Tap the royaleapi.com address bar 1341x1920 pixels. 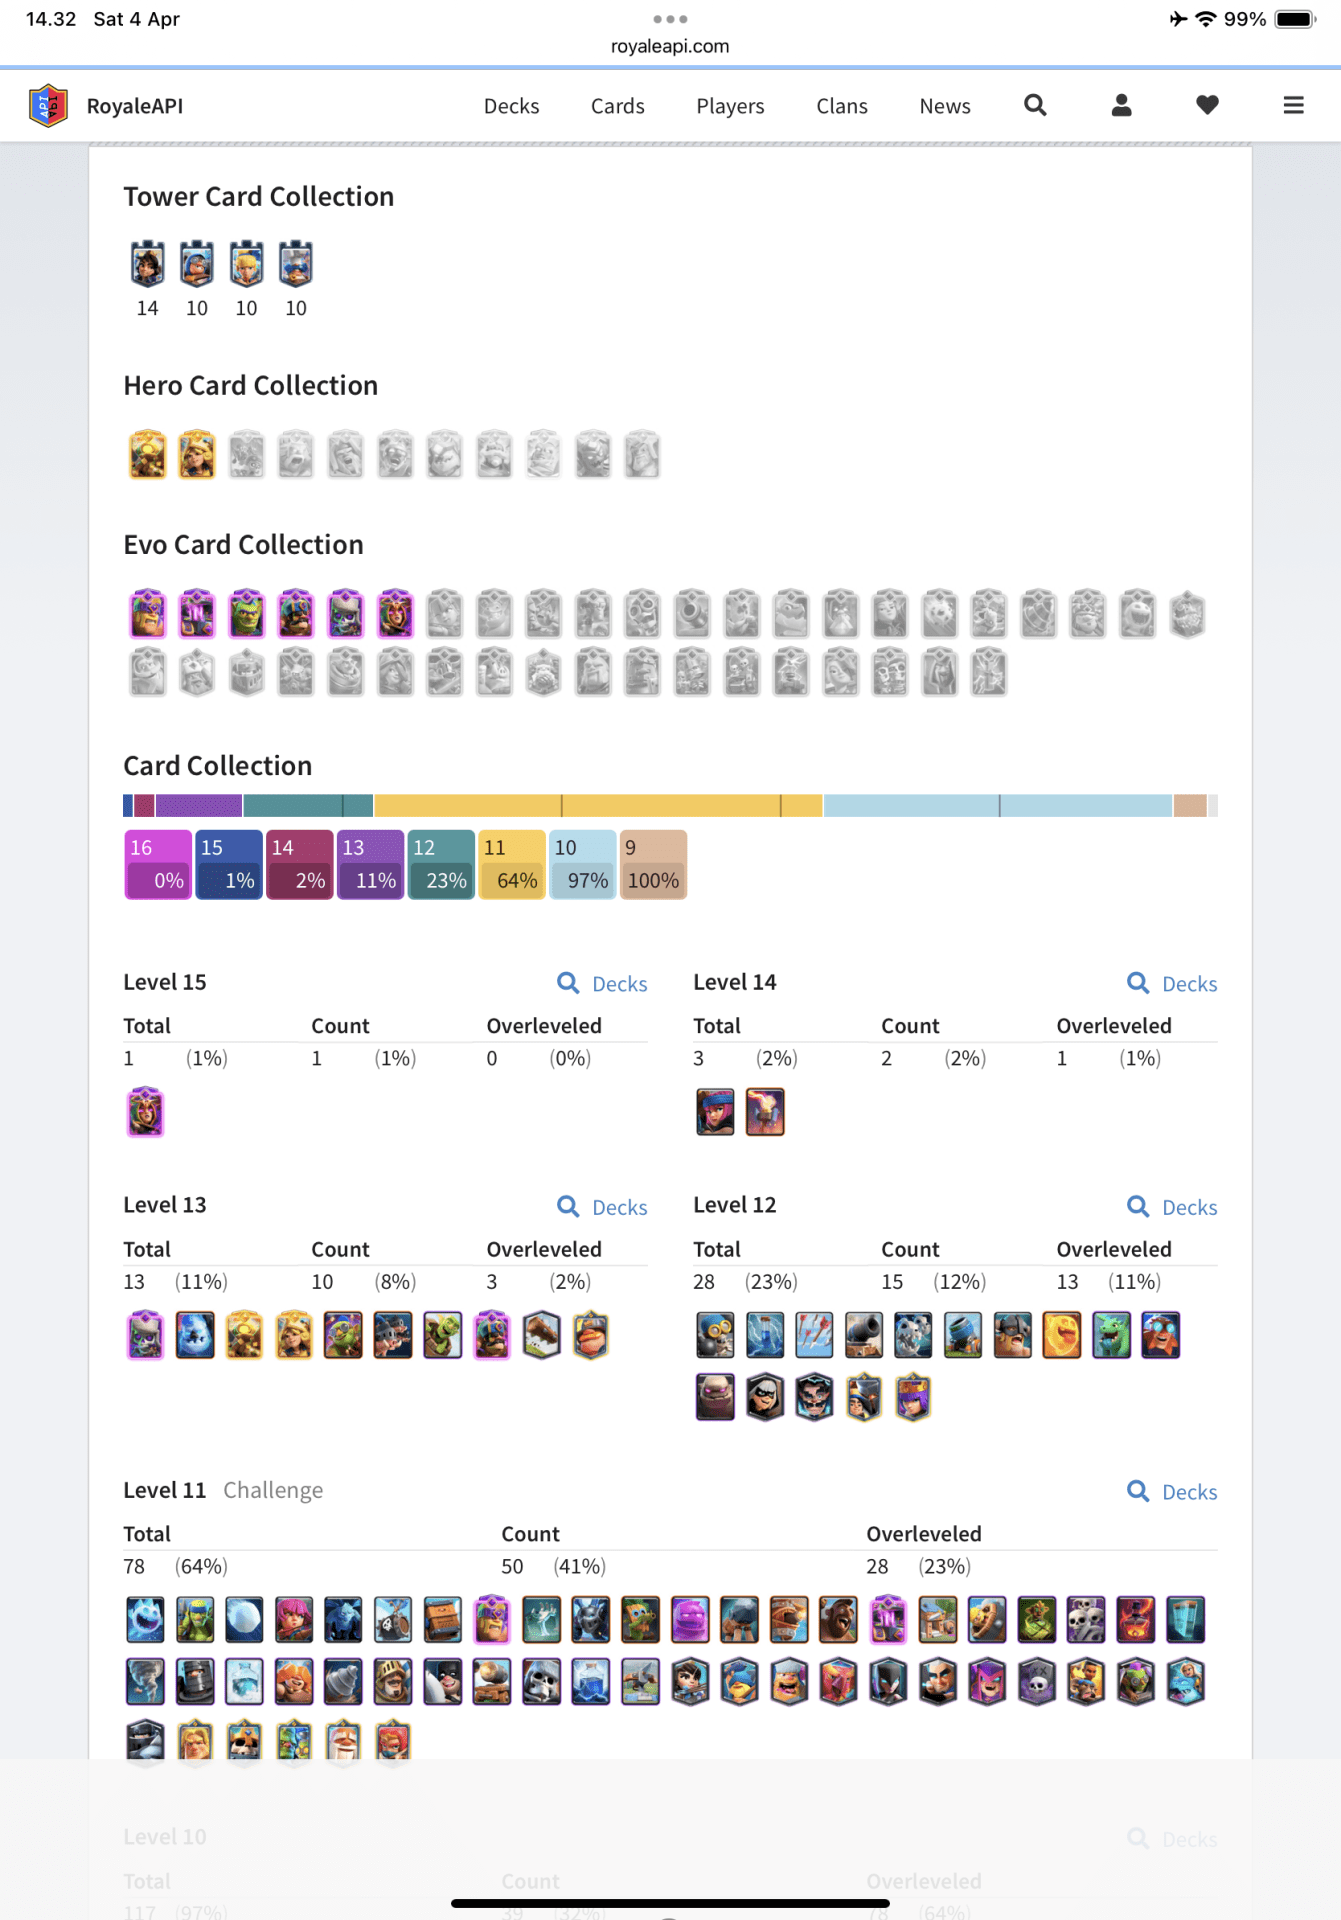coord(670,46)
